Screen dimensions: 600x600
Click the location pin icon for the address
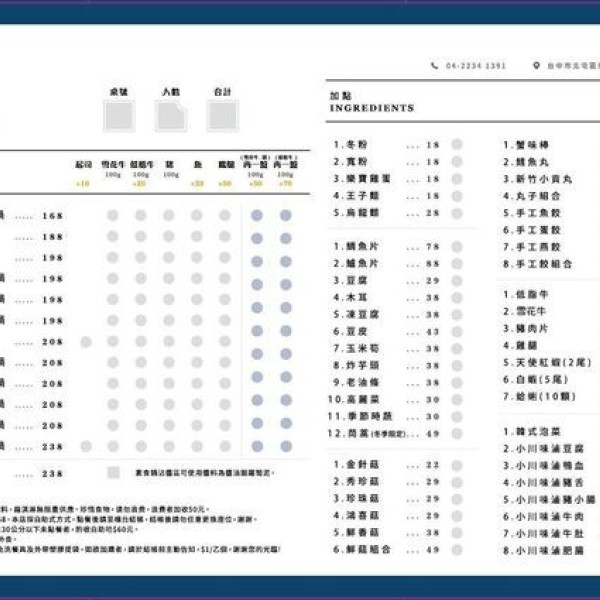[536, 66]
